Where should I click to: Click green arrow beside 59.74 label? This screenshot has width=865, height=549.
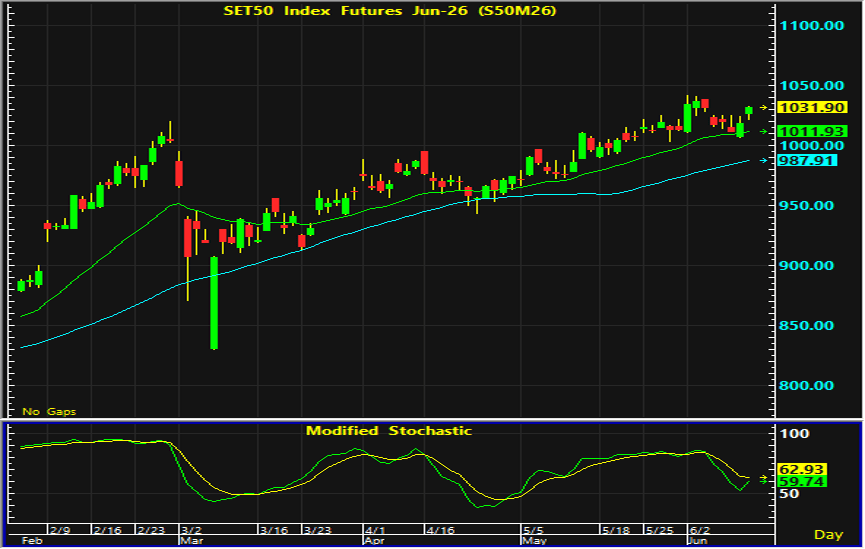click(764, 482)
